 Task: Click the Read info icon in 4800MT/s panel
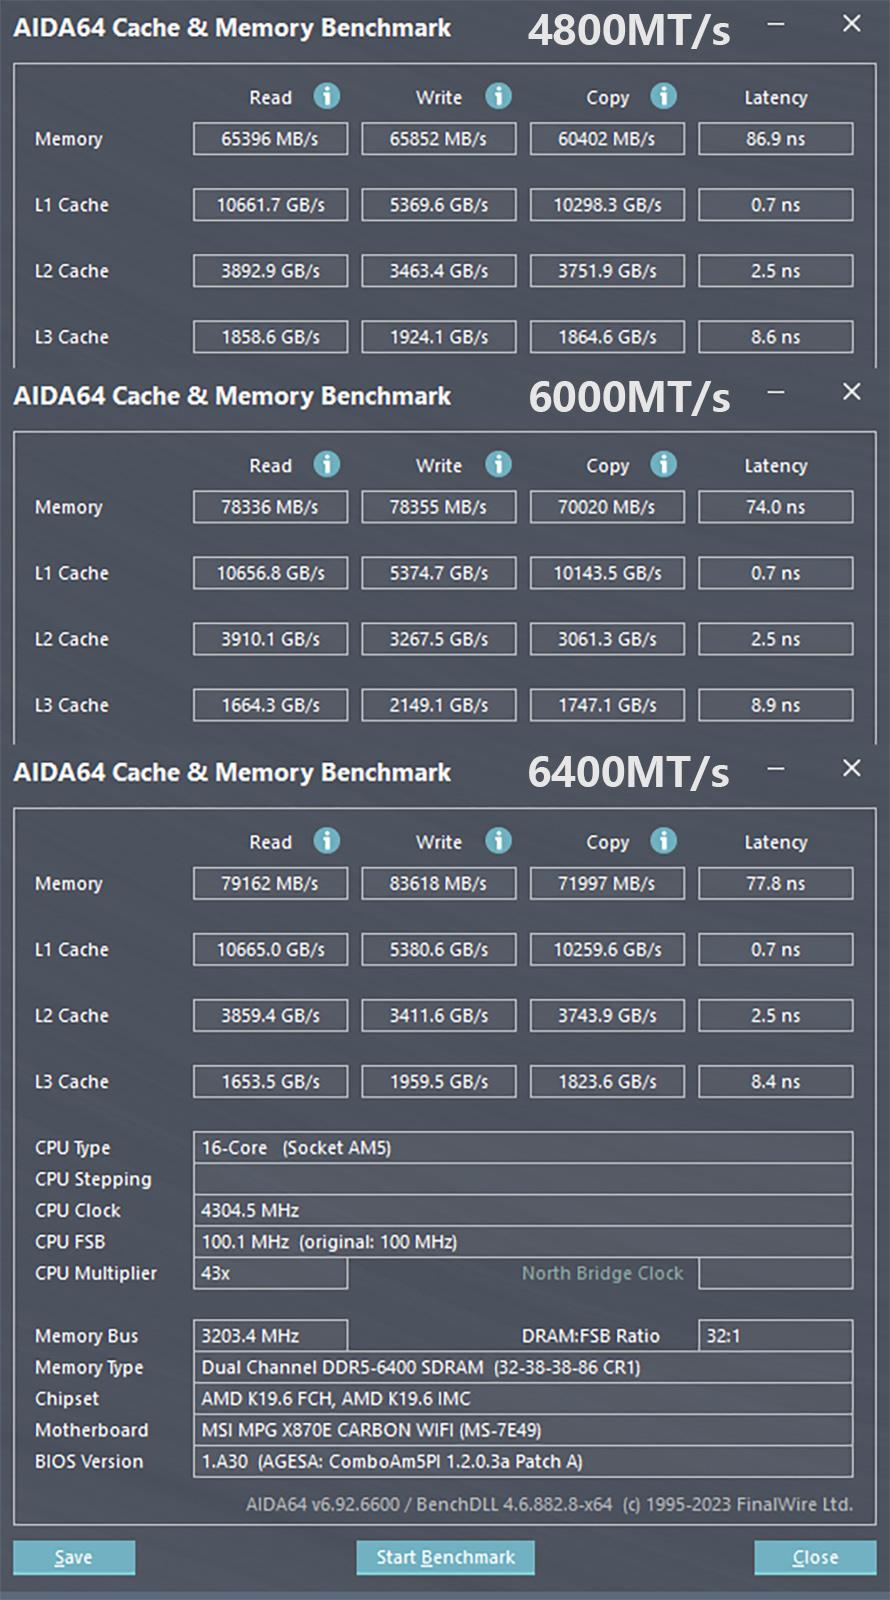[327, 96]
